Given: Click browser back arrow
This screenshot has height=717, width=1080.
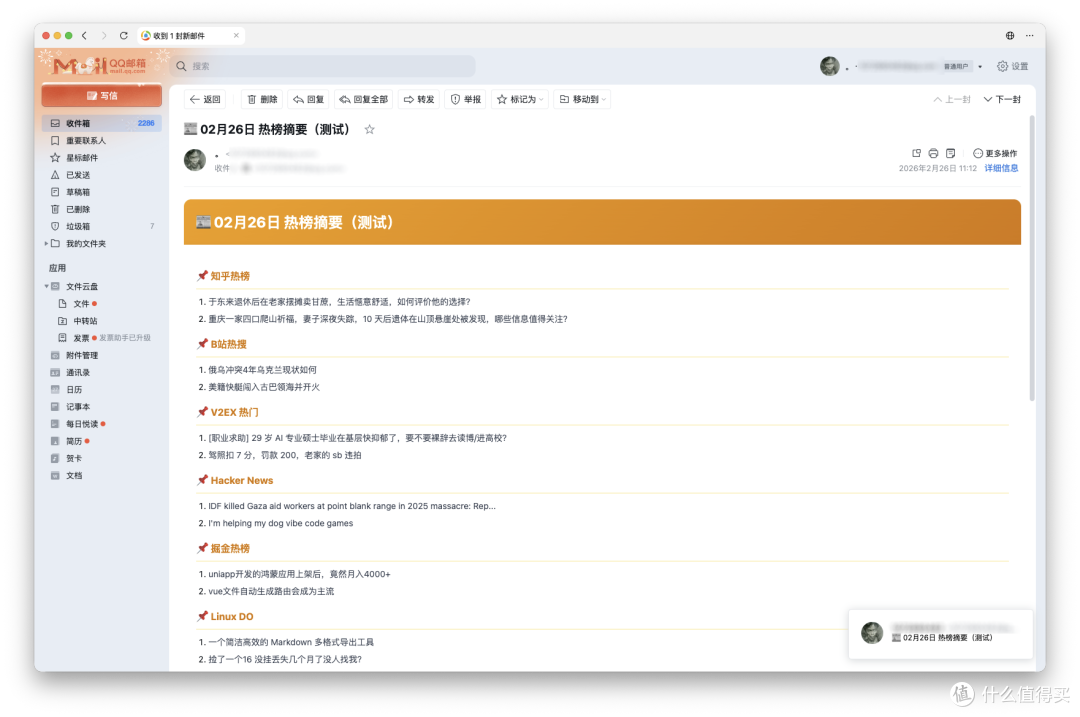Looking at the screenshot, I should click(85, 36).
